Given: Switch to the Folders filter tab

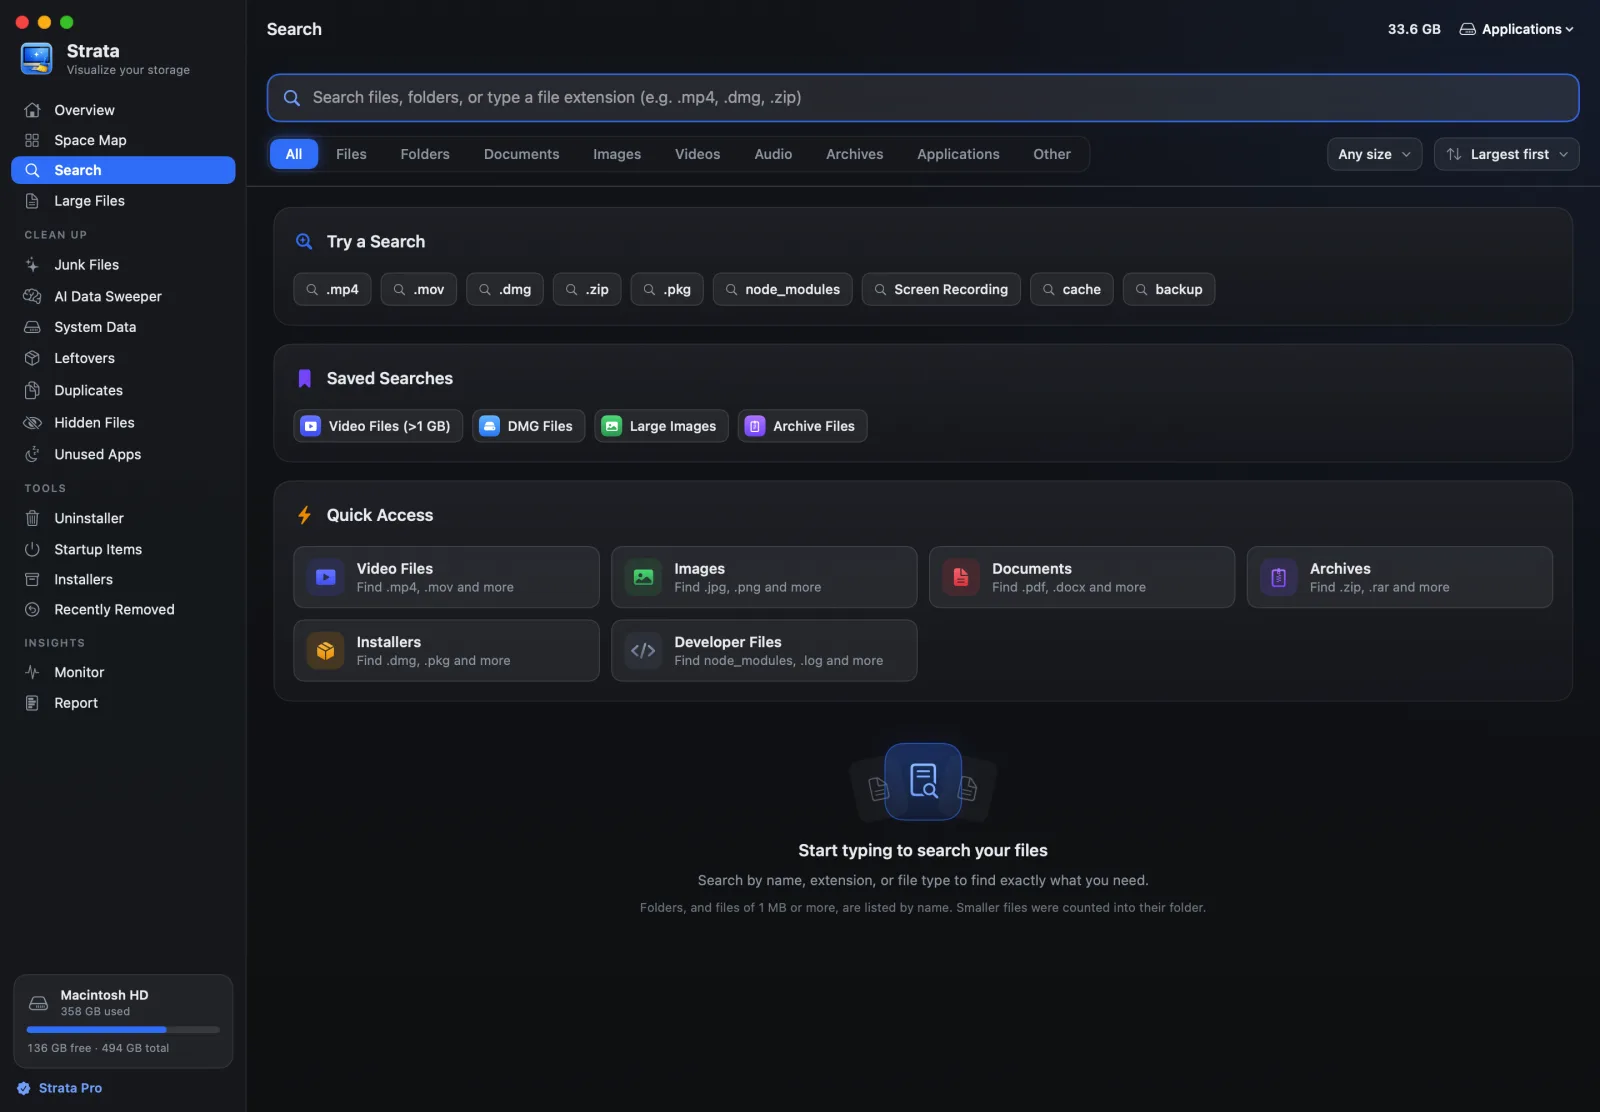Looking at the screenshot, I should (x=425, y=154).
